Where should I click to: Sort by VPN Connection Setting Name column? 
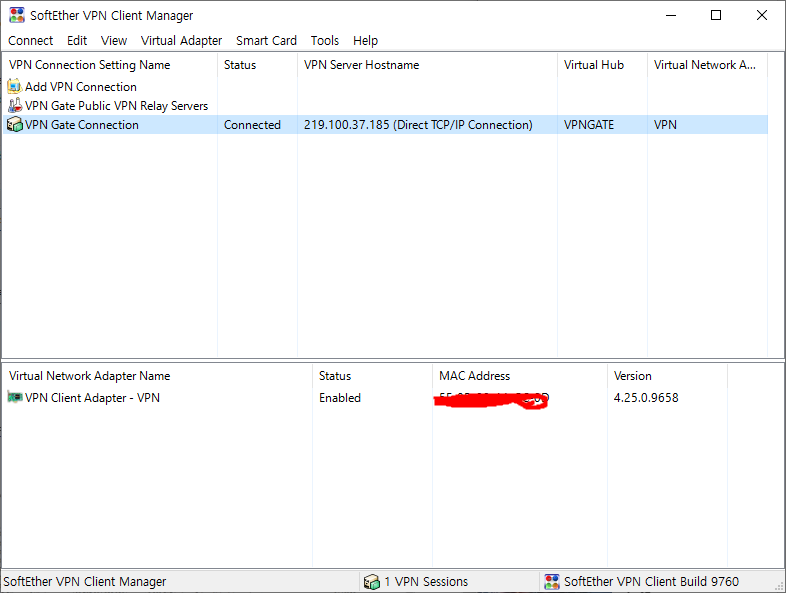coord(110,65)
